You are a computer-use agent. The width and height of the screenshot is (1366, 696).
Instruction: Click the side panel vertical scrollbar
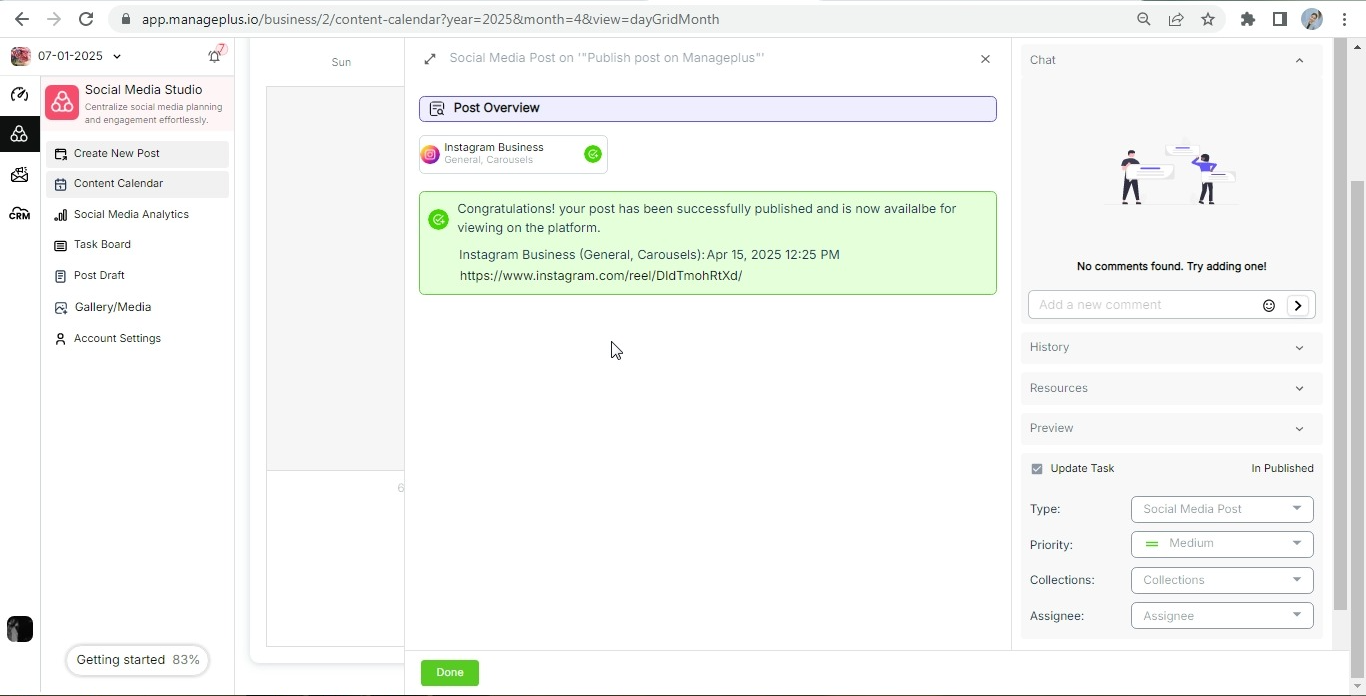pos(1341,325)
